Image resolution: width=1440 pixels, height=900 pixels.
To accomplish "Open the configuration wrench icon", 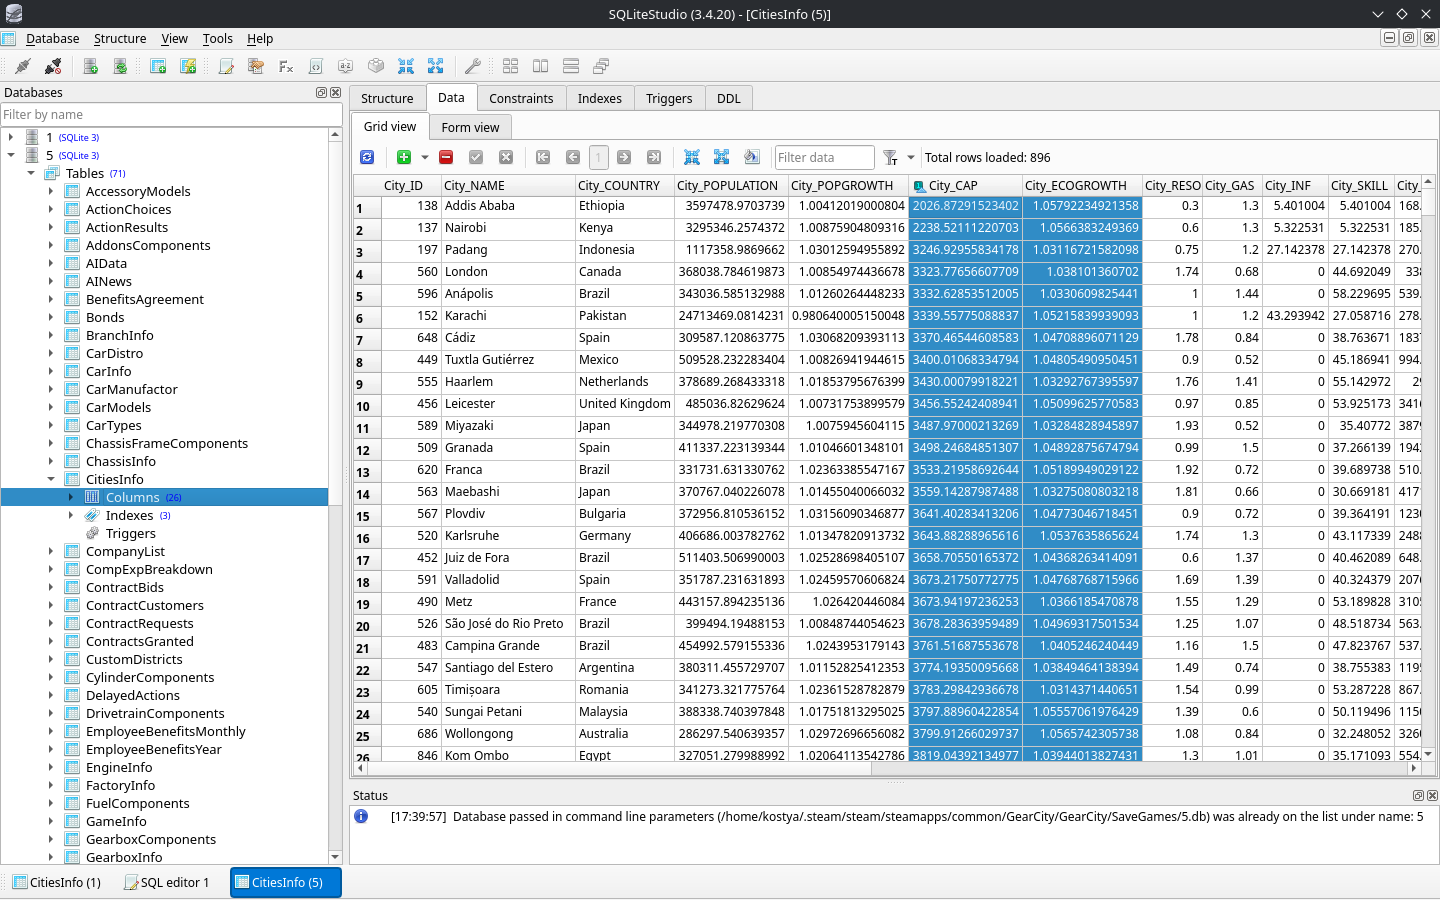I will 473,66.
